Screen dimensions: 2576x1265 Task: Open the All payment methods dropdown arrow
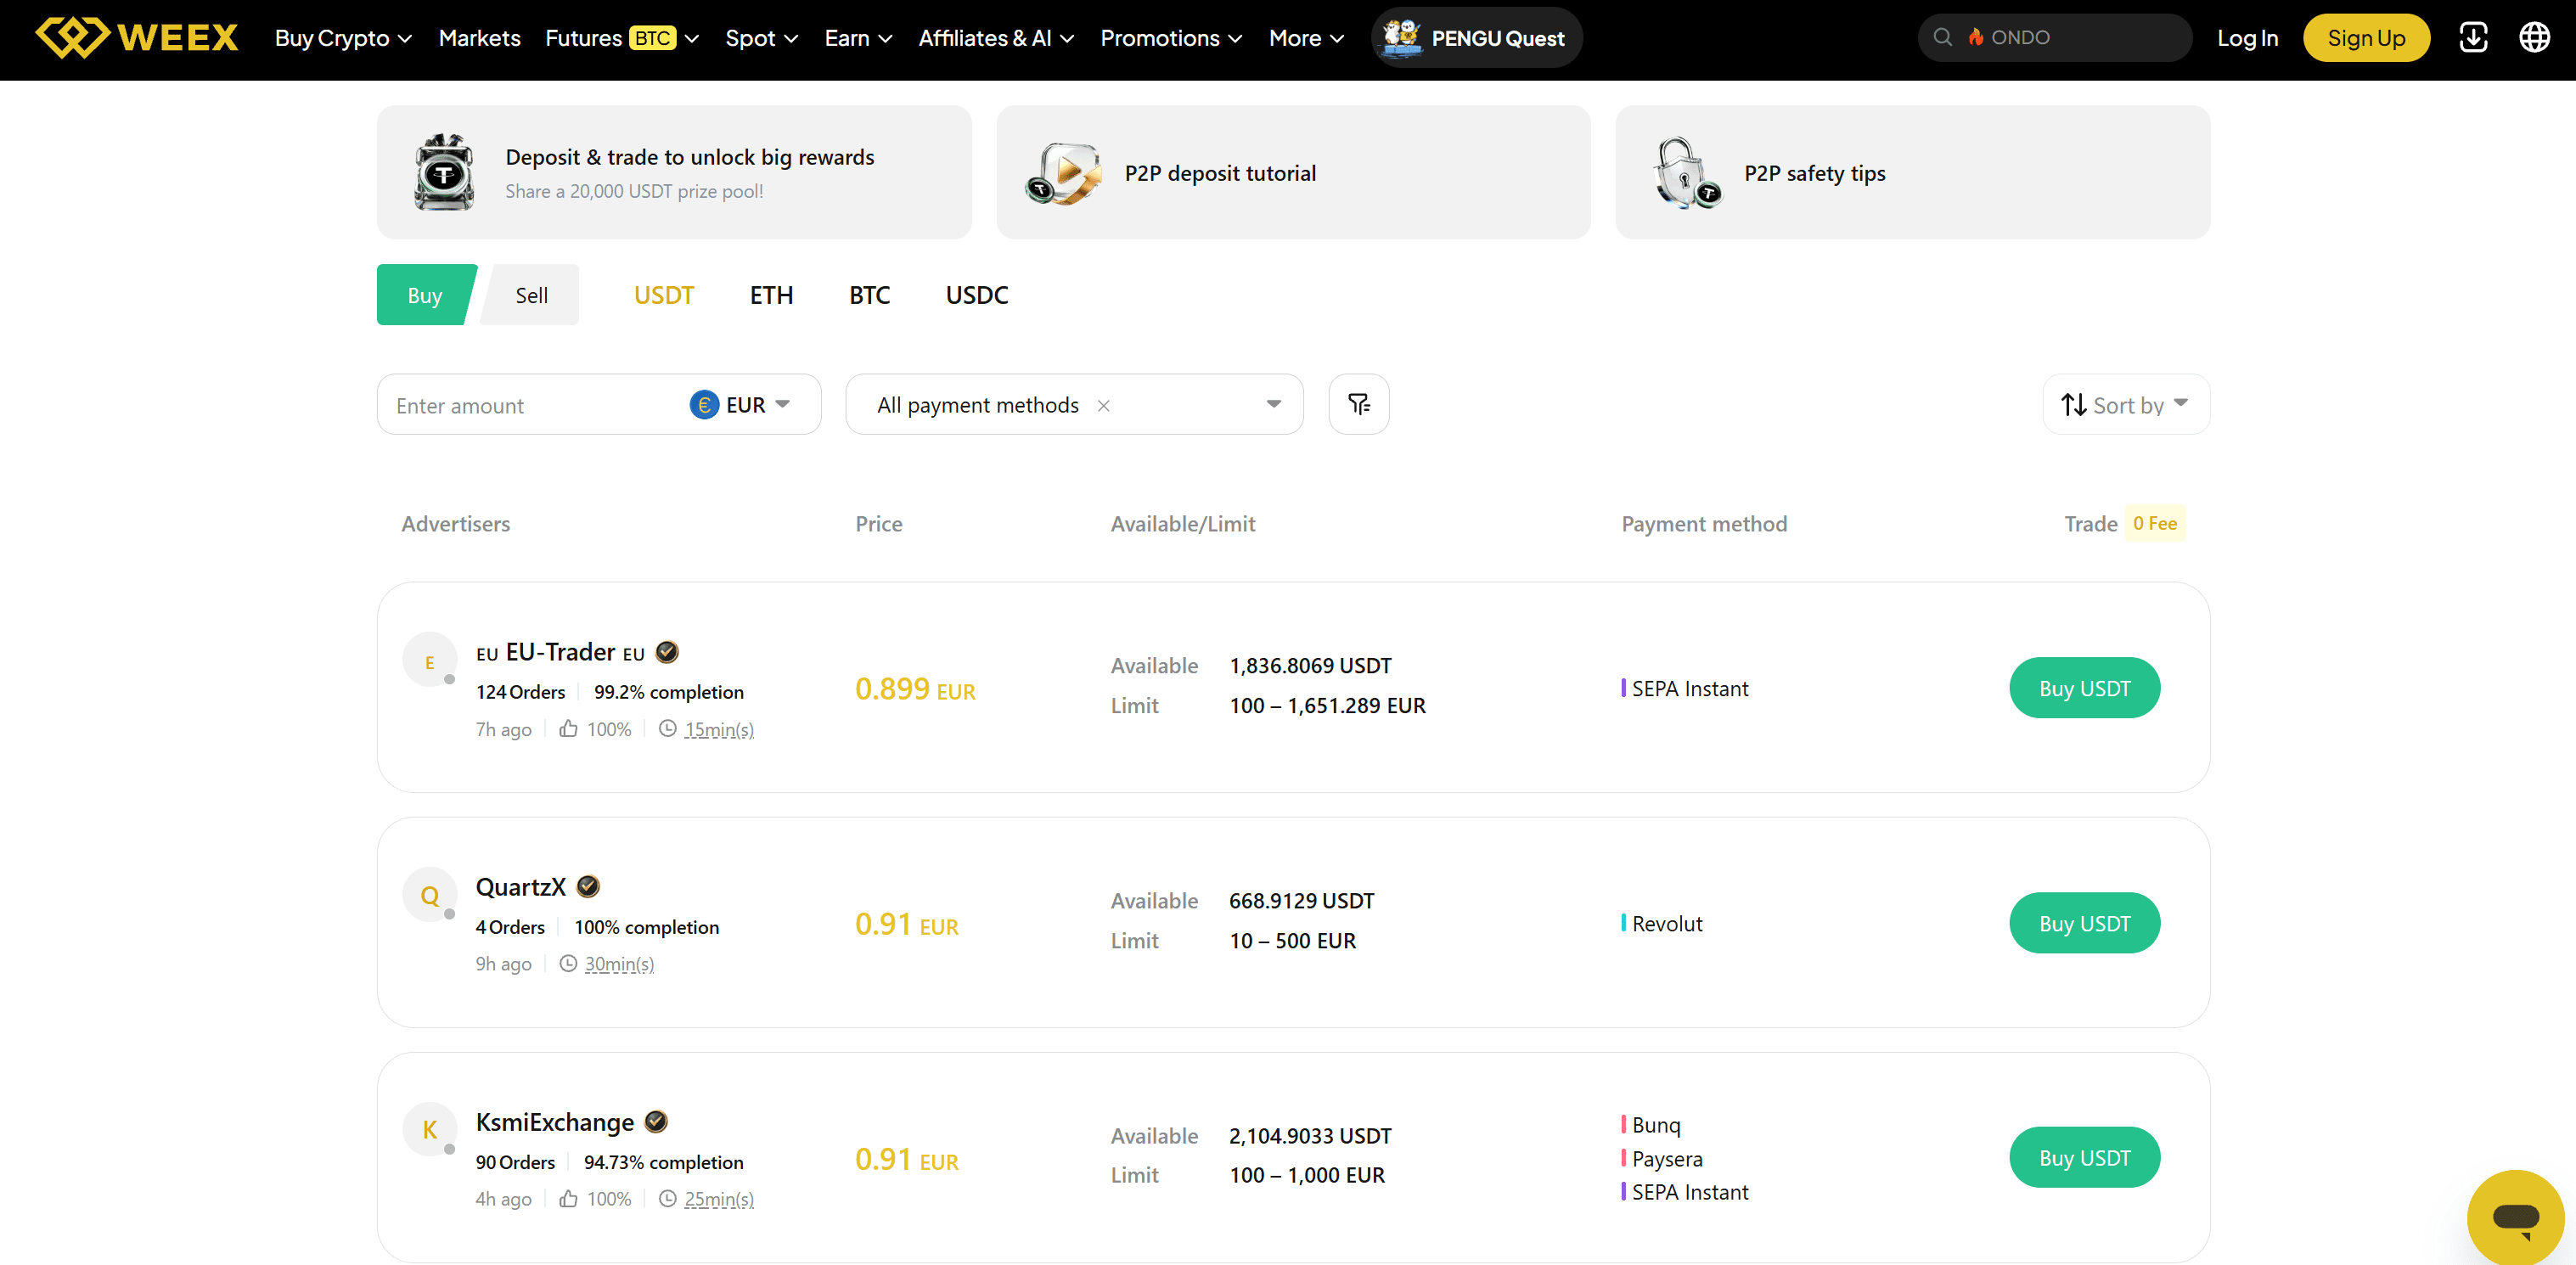(x=1273, y=404)
